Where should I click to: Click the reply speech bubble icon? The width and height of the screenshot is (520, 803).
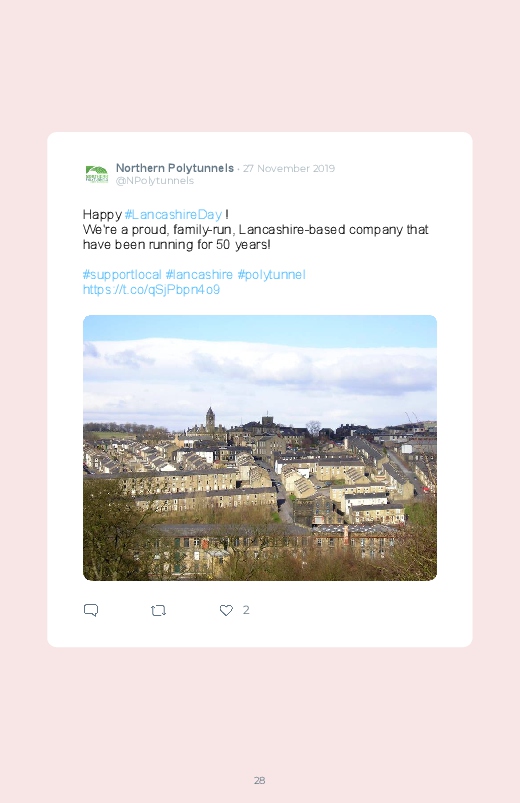point(91,610)
